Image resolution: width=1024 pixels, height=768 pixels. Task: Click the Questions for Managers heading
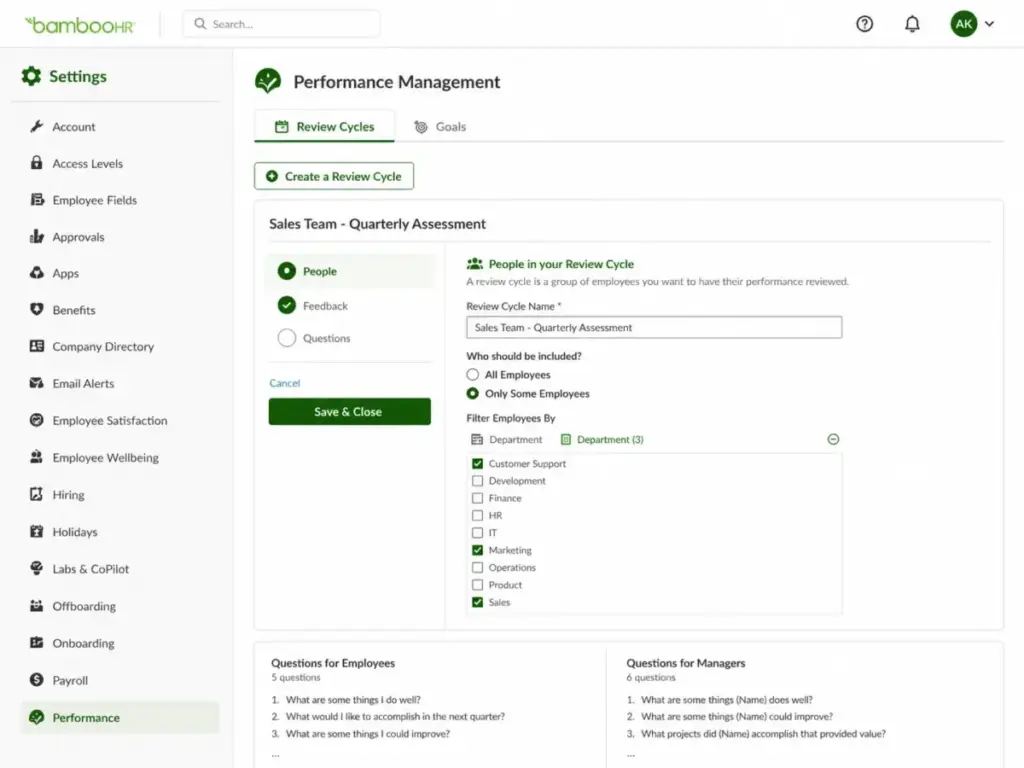pos(686,663)
